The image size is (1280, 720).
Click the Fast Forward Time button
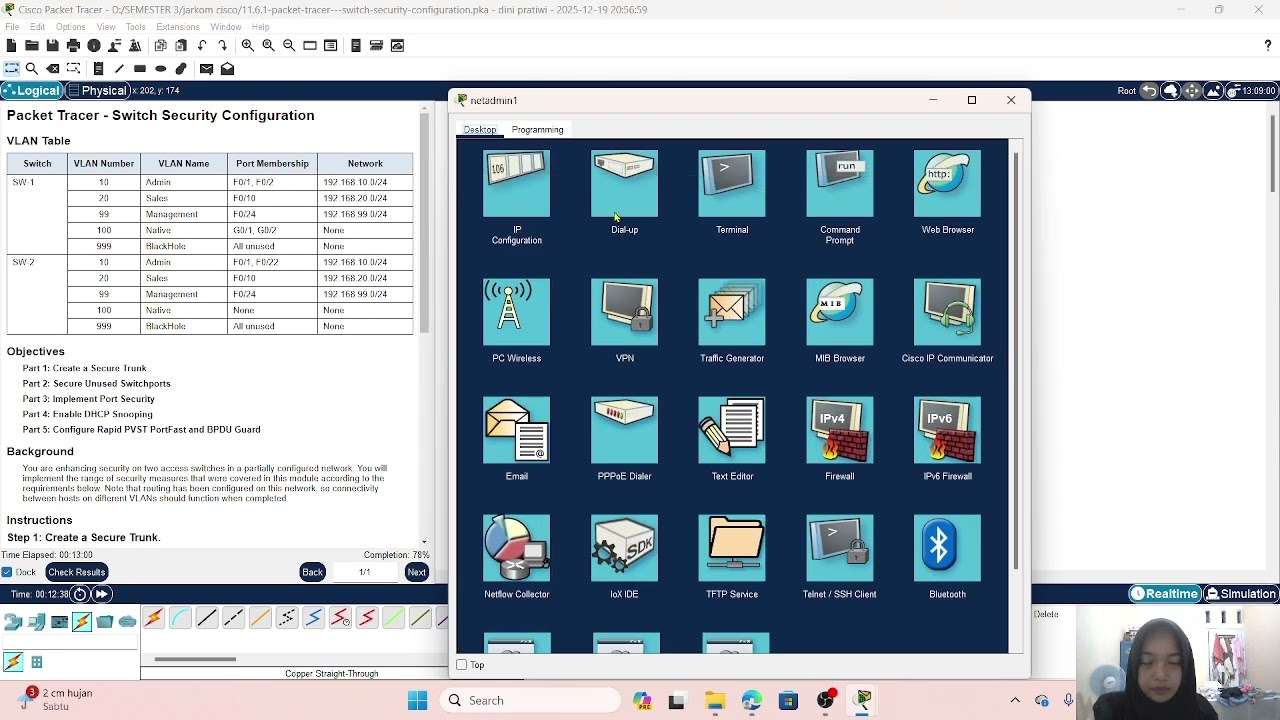point(101,594)
